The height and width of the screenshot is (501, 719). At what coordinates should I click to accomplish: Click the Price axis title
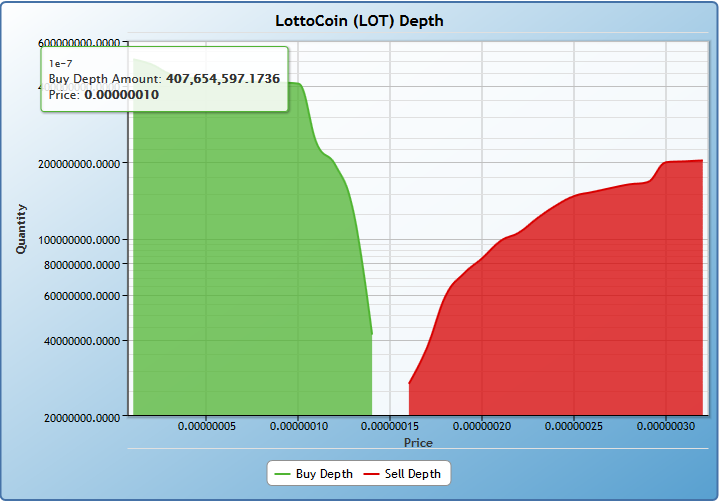pos(418,443)
